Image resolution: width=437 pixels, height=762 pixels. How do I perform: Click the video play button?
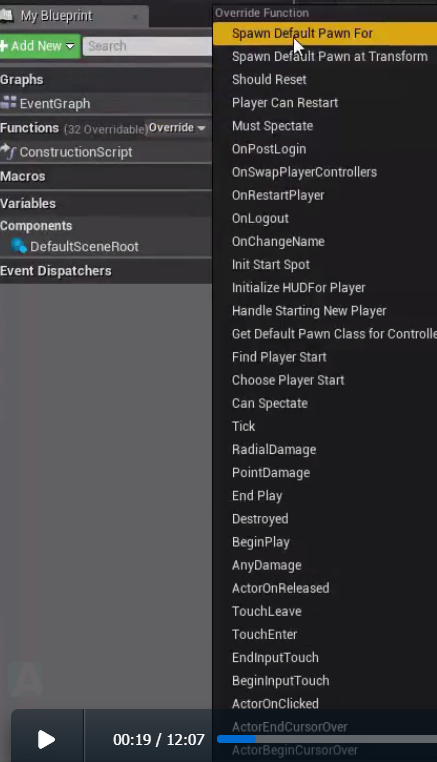(46, 739)
